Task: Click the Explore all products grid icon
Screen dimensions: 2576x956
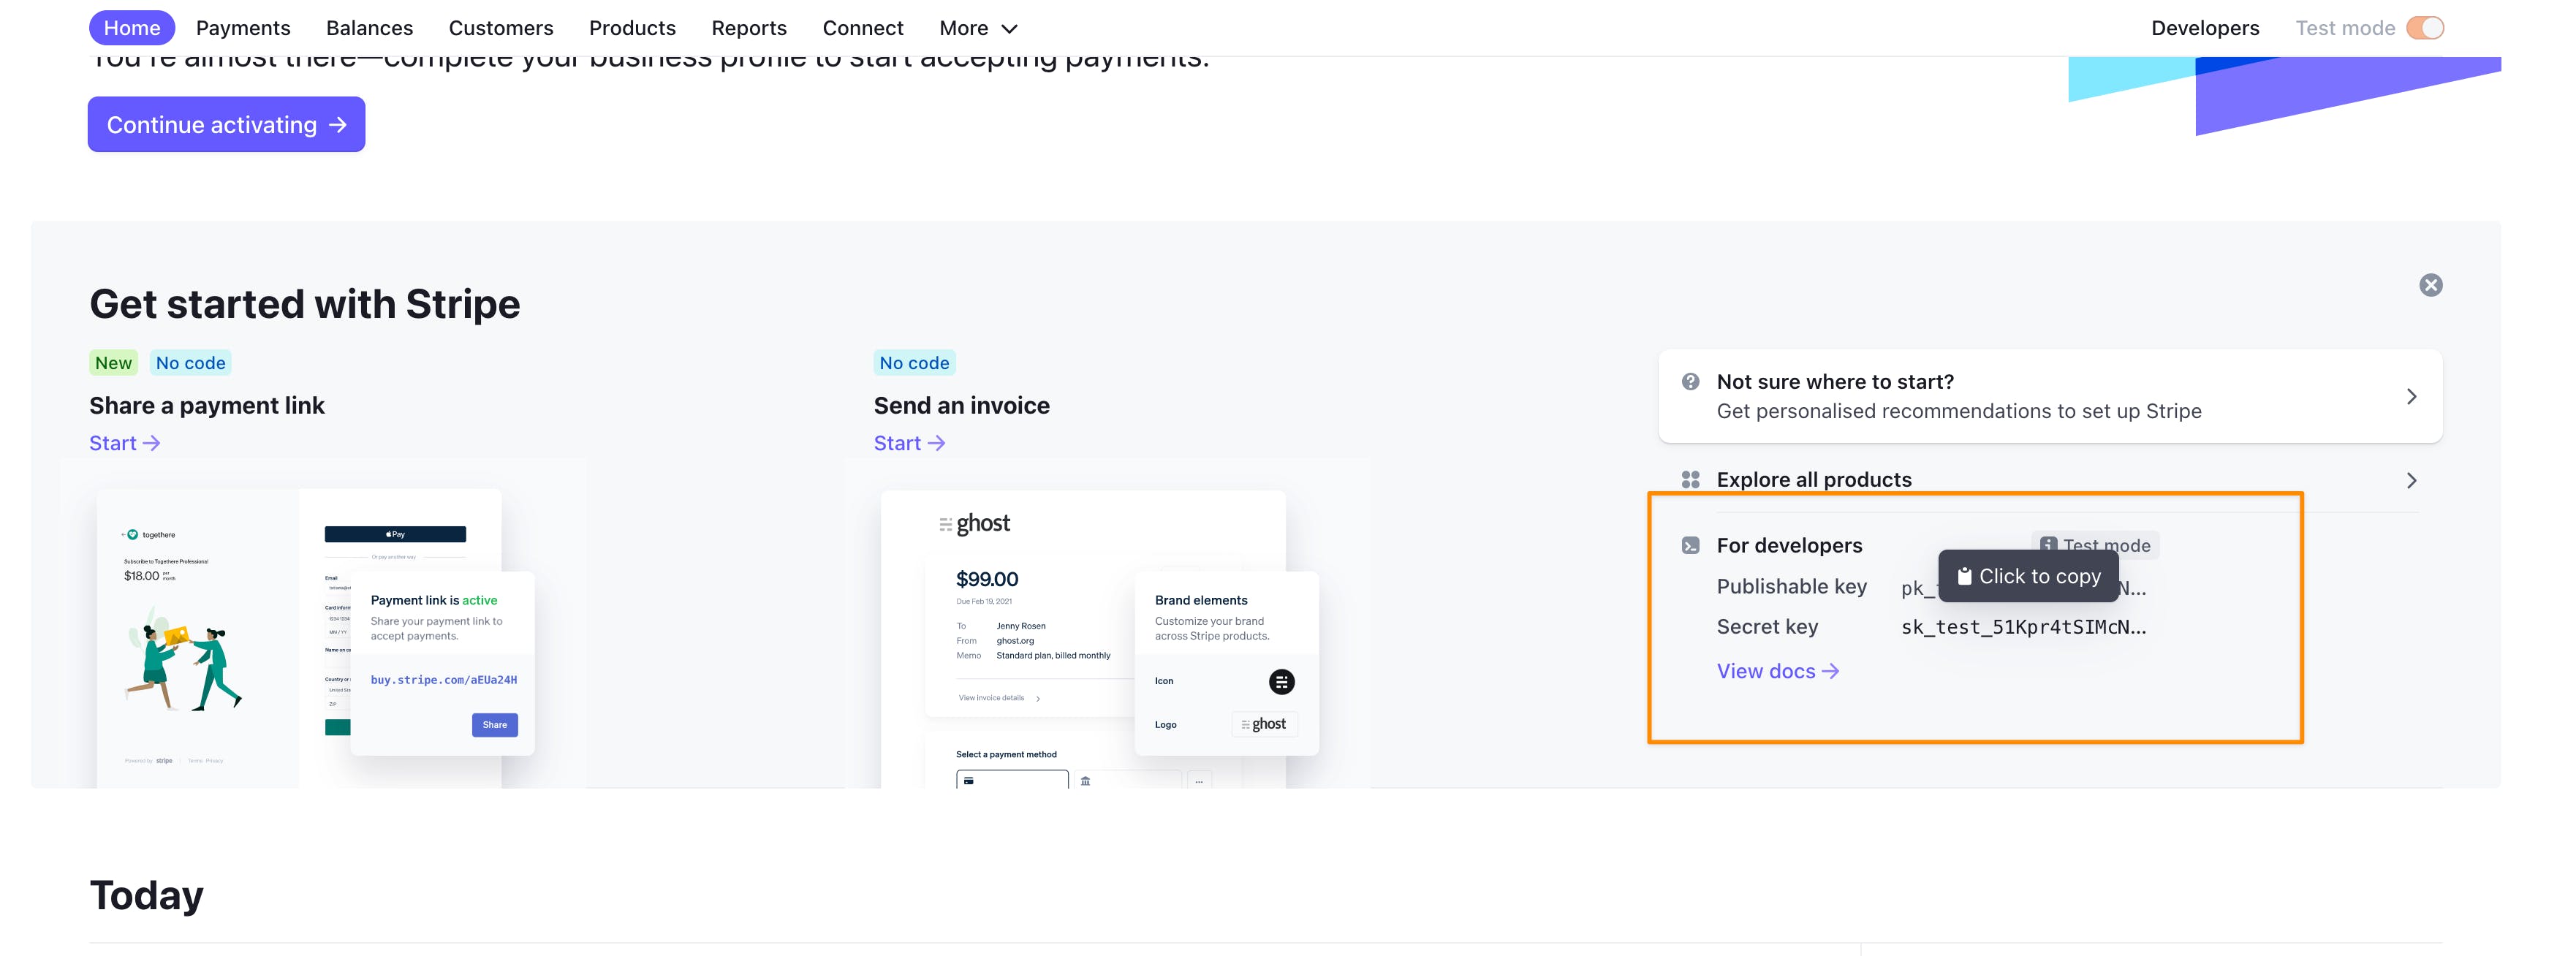Action: point(1690,480)
